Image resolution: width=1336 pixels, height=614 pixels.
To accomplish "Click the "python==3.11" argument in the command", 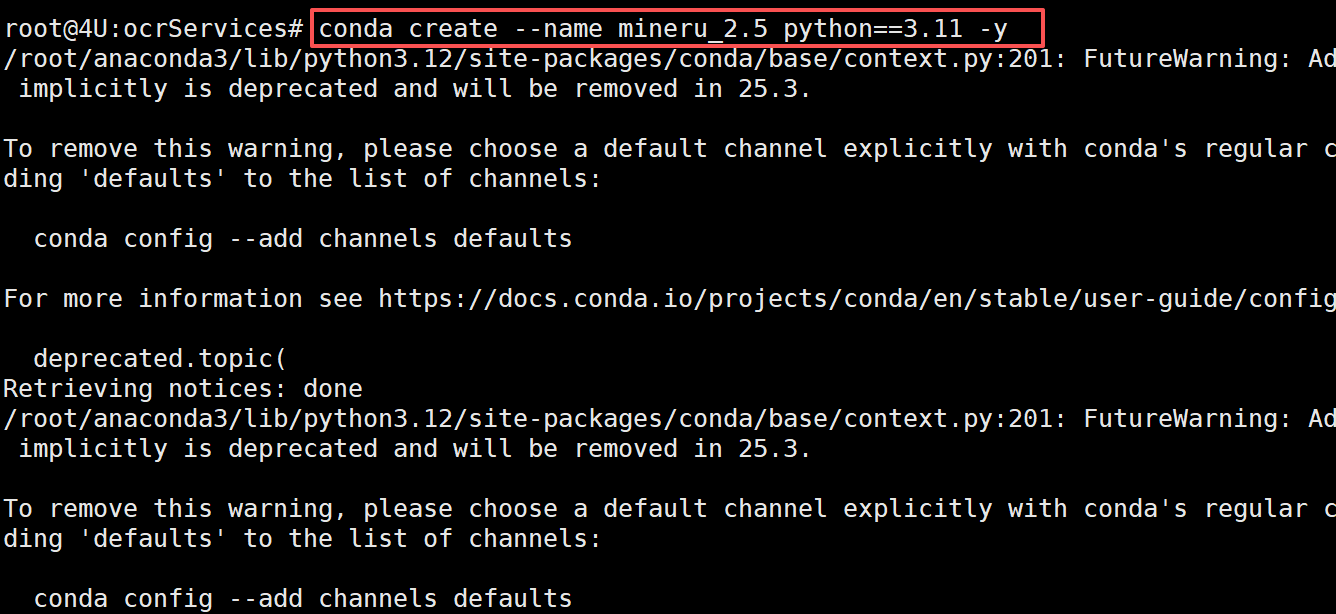I will [x=872, y=28].
